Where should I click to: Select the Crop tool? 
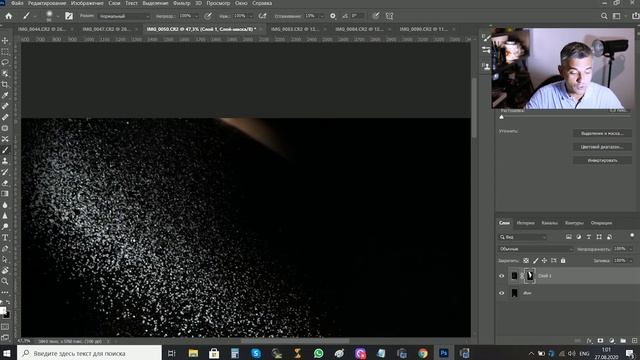click(x=5, y=84)
